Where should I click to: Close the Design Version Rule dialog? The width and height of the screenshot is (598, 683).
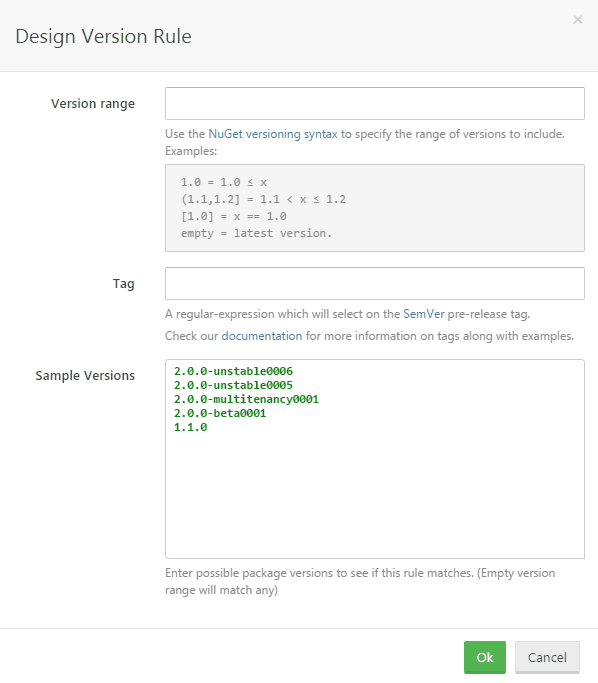578,20
